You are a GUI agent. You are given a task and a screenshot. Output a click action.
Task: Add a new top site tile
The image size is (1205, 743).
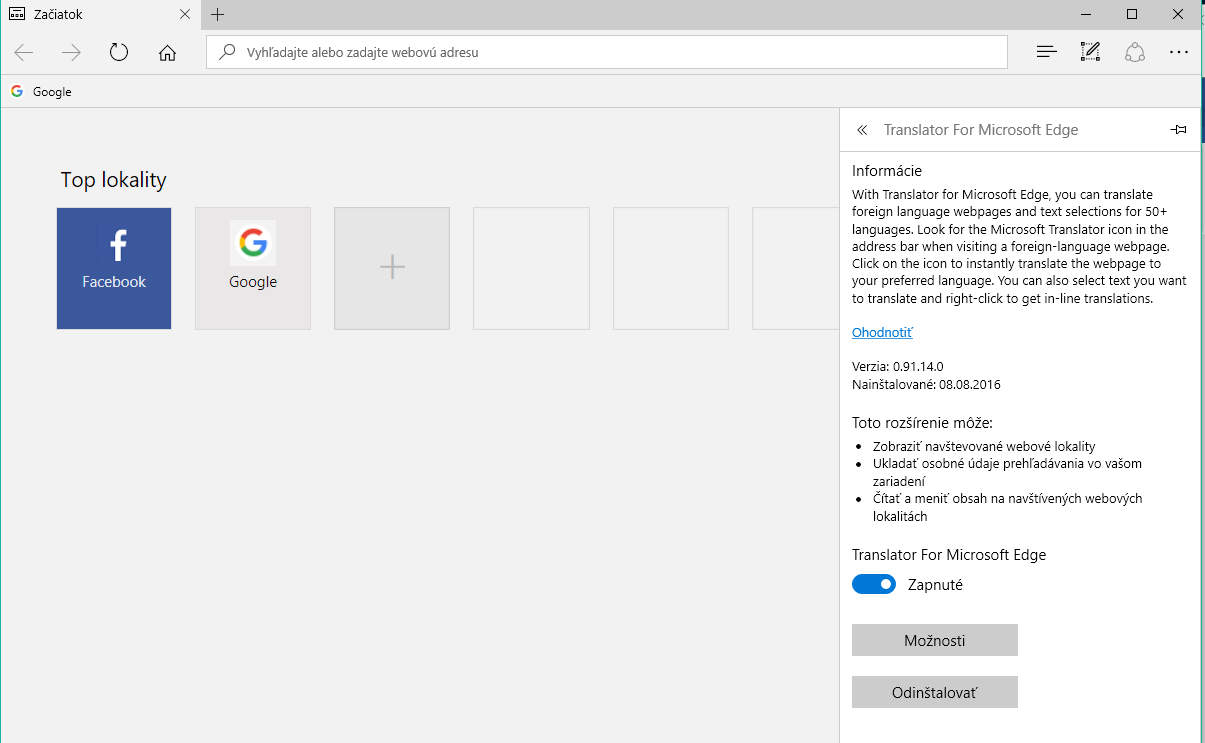point(392,268)
